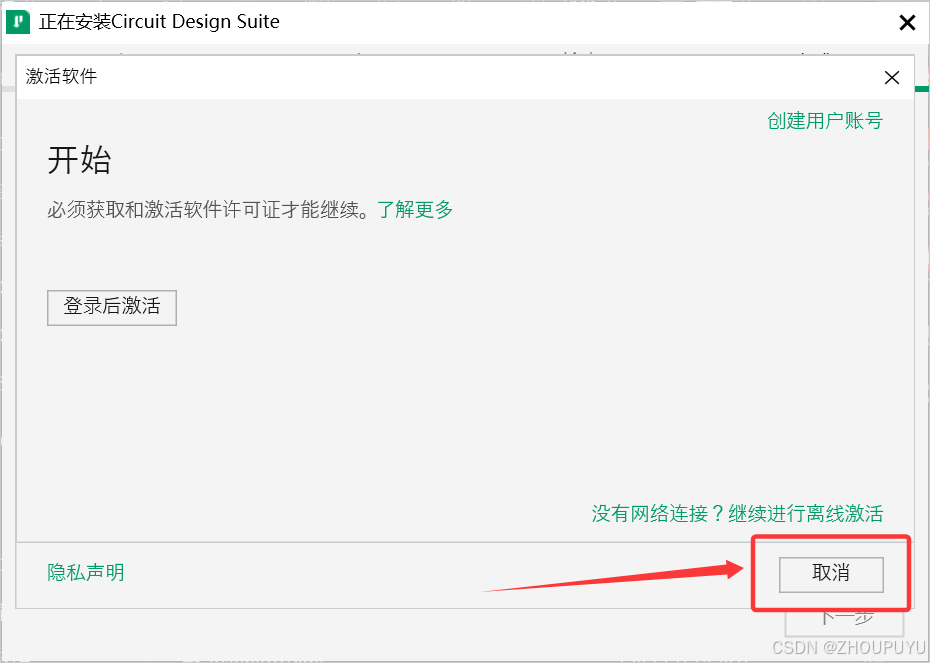Viewport: 930px width, 663px height.
Task: Open the 隐私声明 link
Action: click(x=86, y=572)
